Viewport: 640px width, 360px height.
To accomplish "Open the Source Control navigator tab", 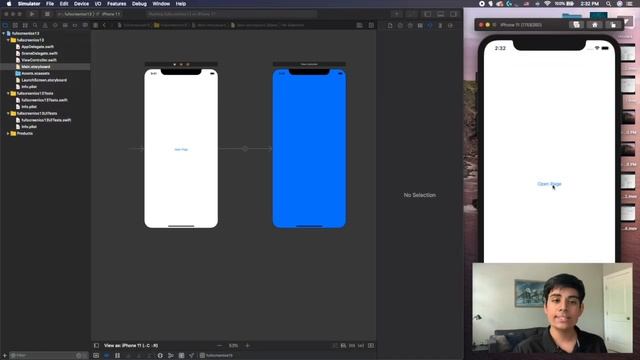I will [x=15, y=25].
